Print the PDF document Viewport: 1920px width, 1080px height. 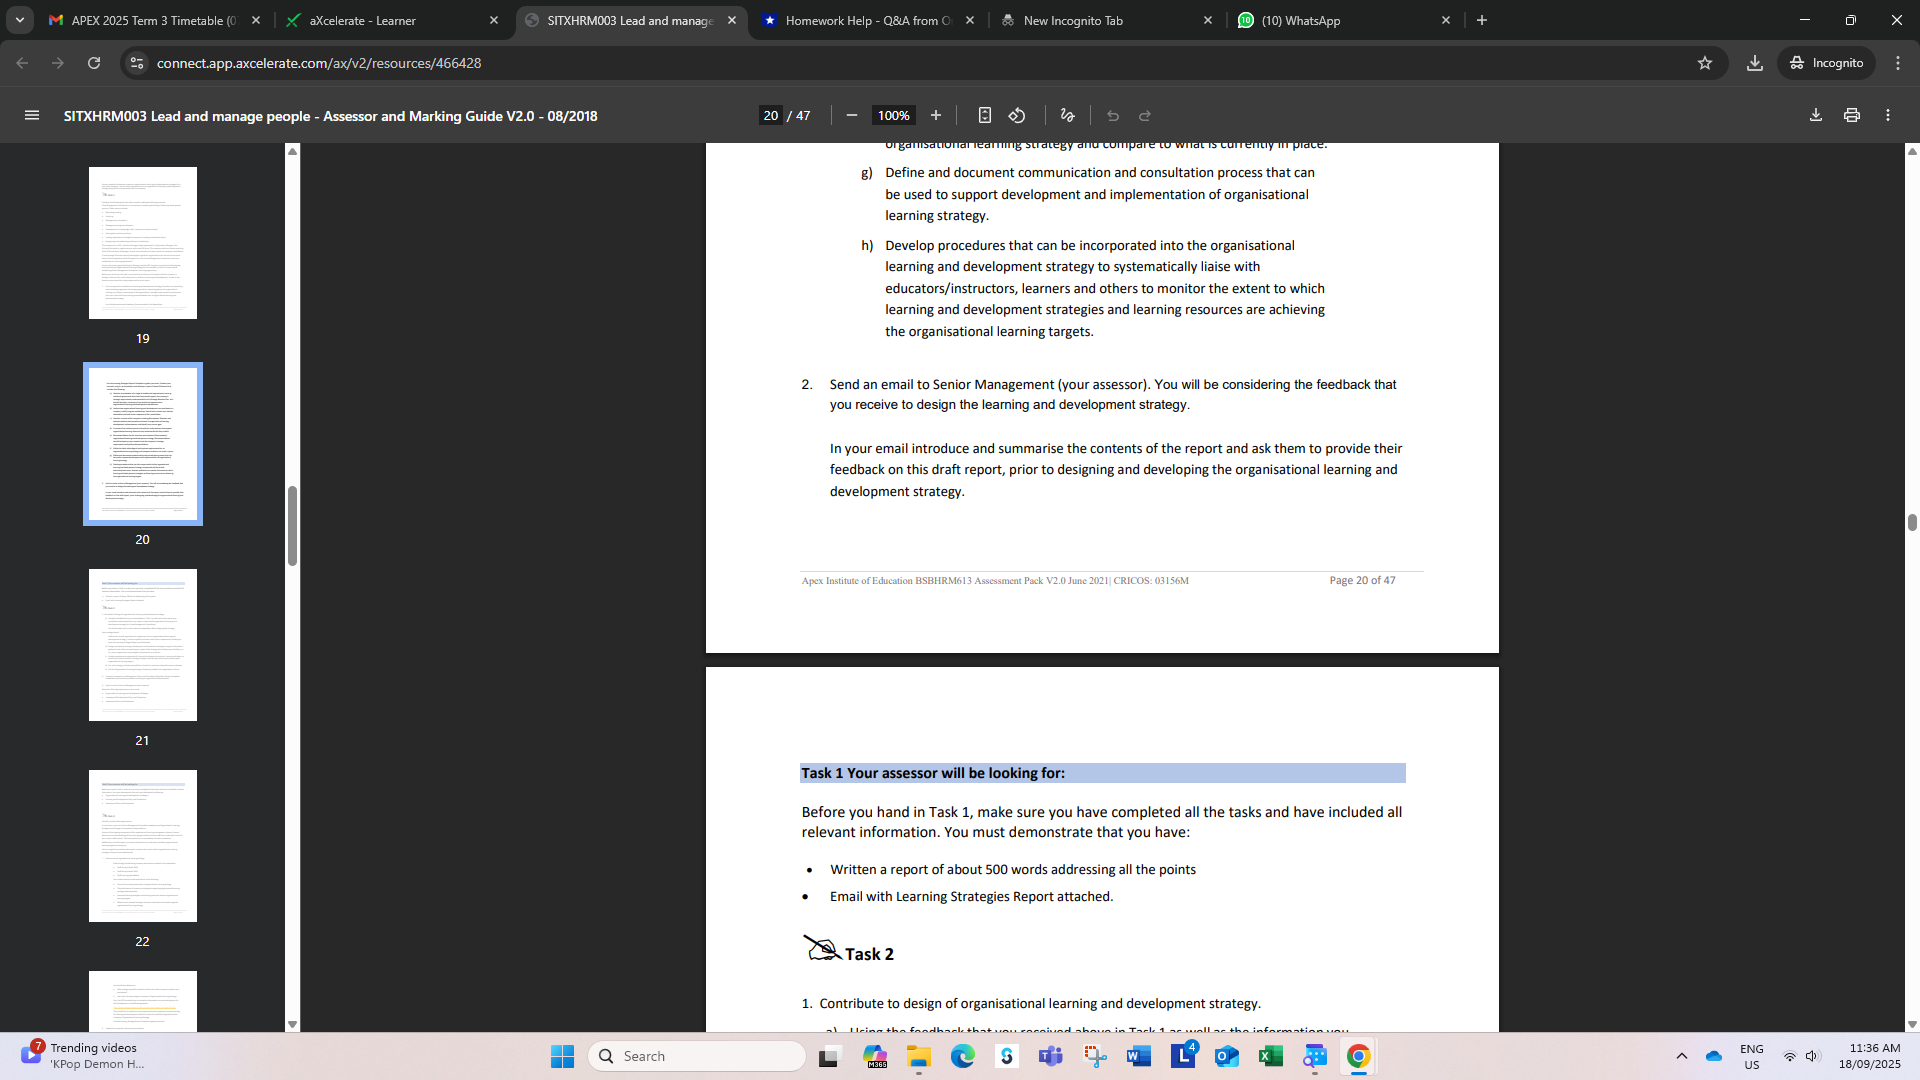1852,115
